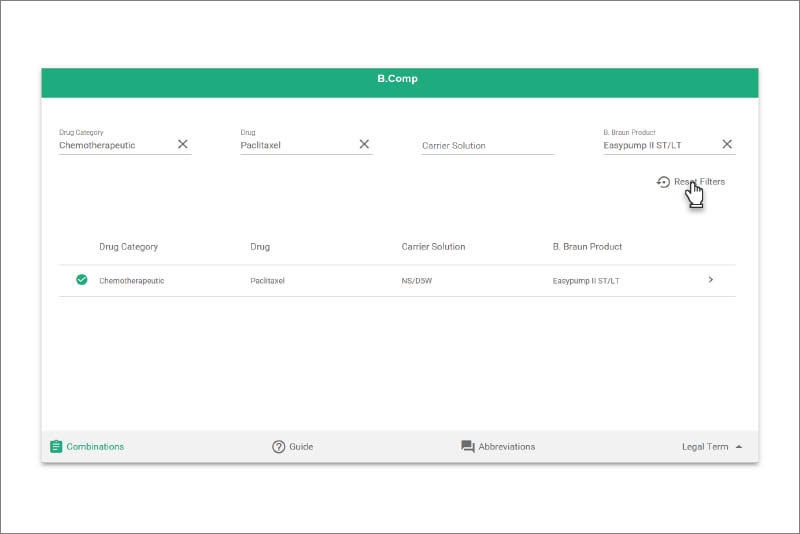Click the Reset Filters button
This screenshot has width=800, height=534.
pyautogui.click(x=699, y=182)
